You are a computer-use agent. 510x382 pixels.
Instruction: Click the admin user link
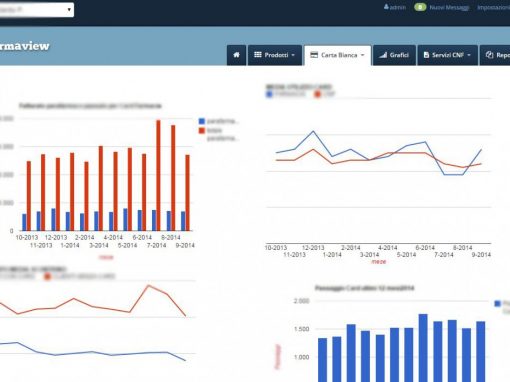(x=395, y=7)
